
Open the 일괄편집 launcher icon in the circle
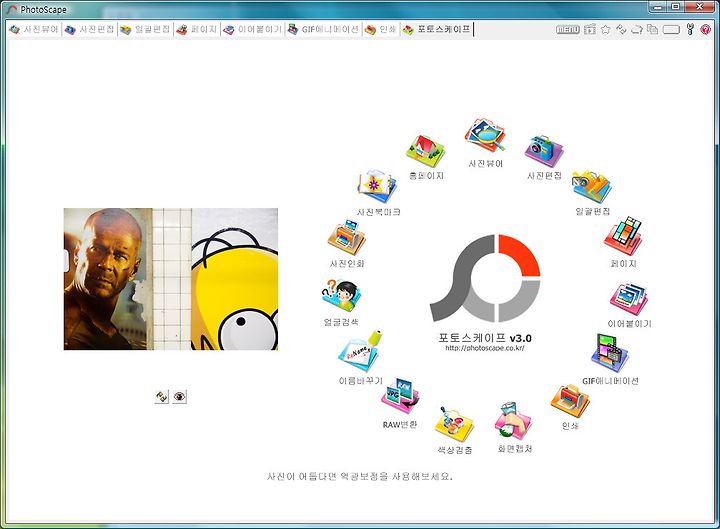point(591,187)
